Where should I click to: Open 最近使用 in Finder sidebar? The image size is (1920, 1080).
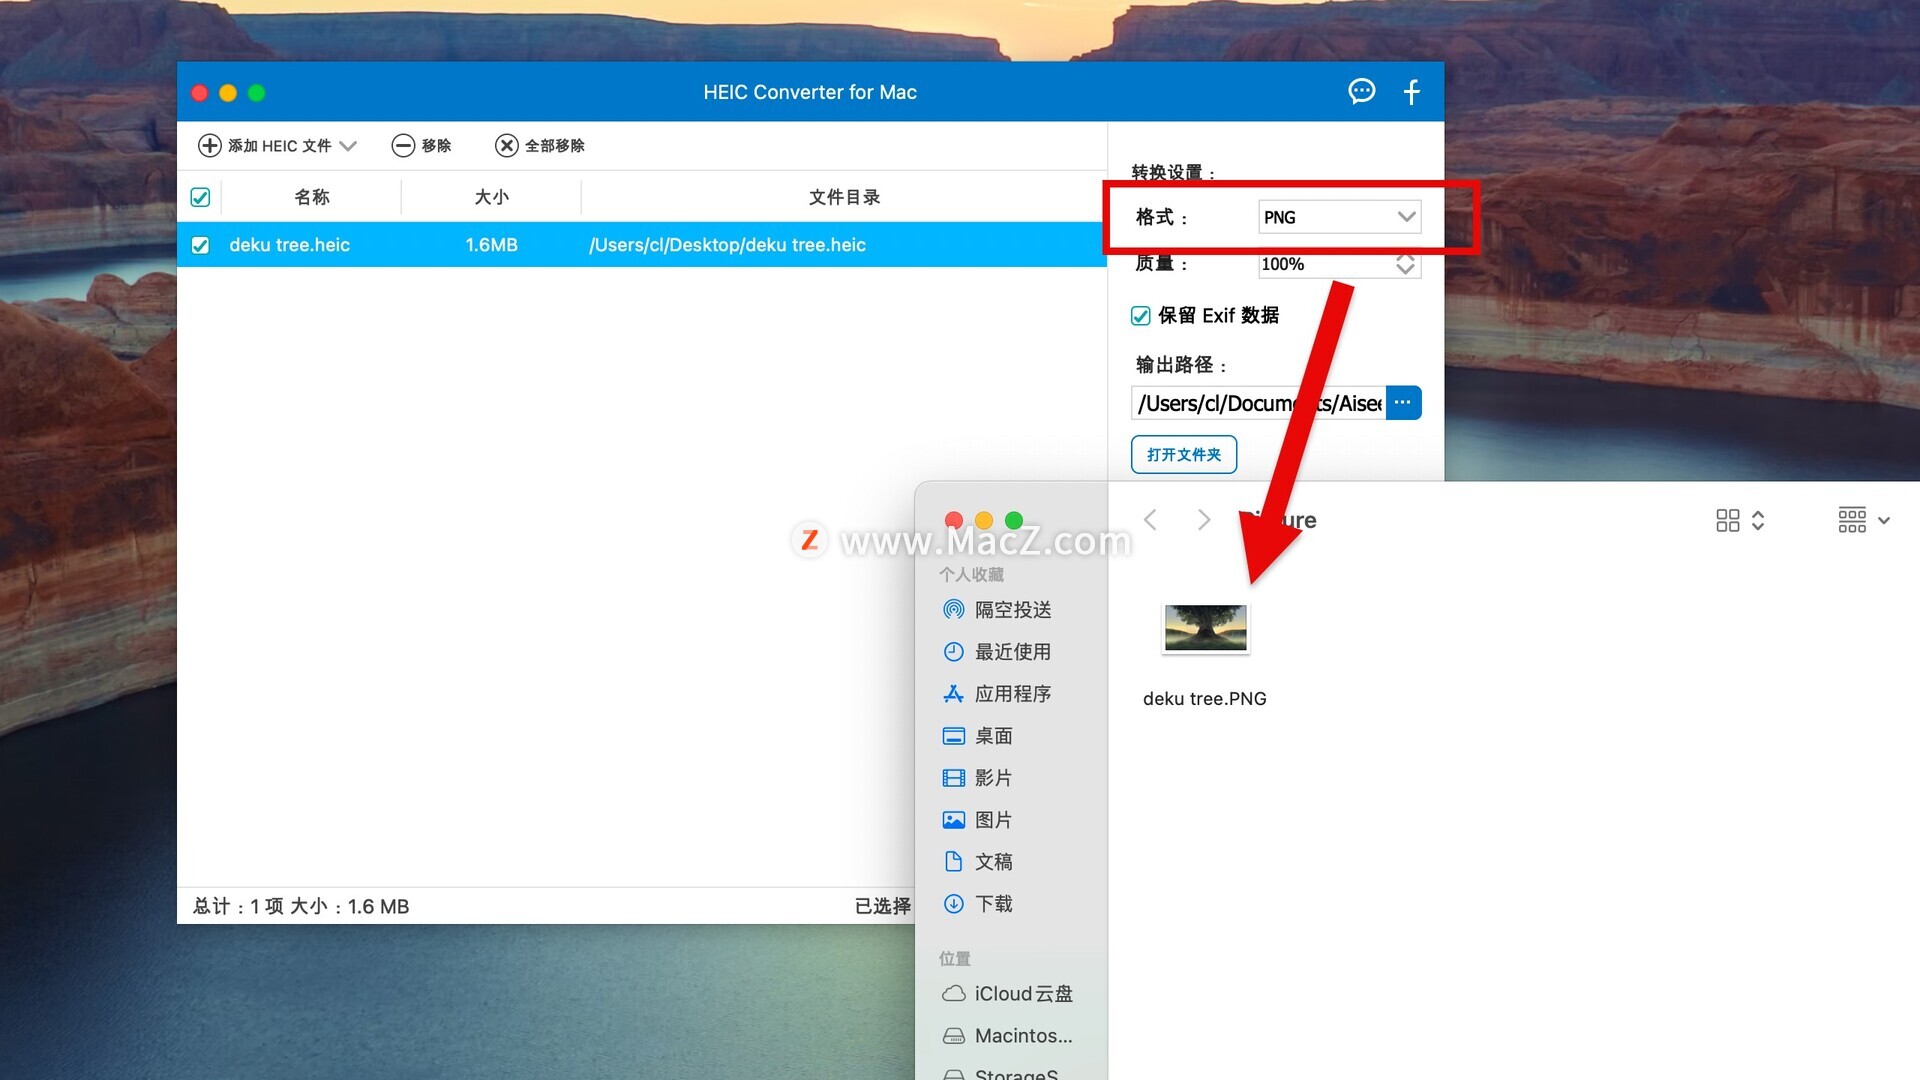tap(997, 652)
